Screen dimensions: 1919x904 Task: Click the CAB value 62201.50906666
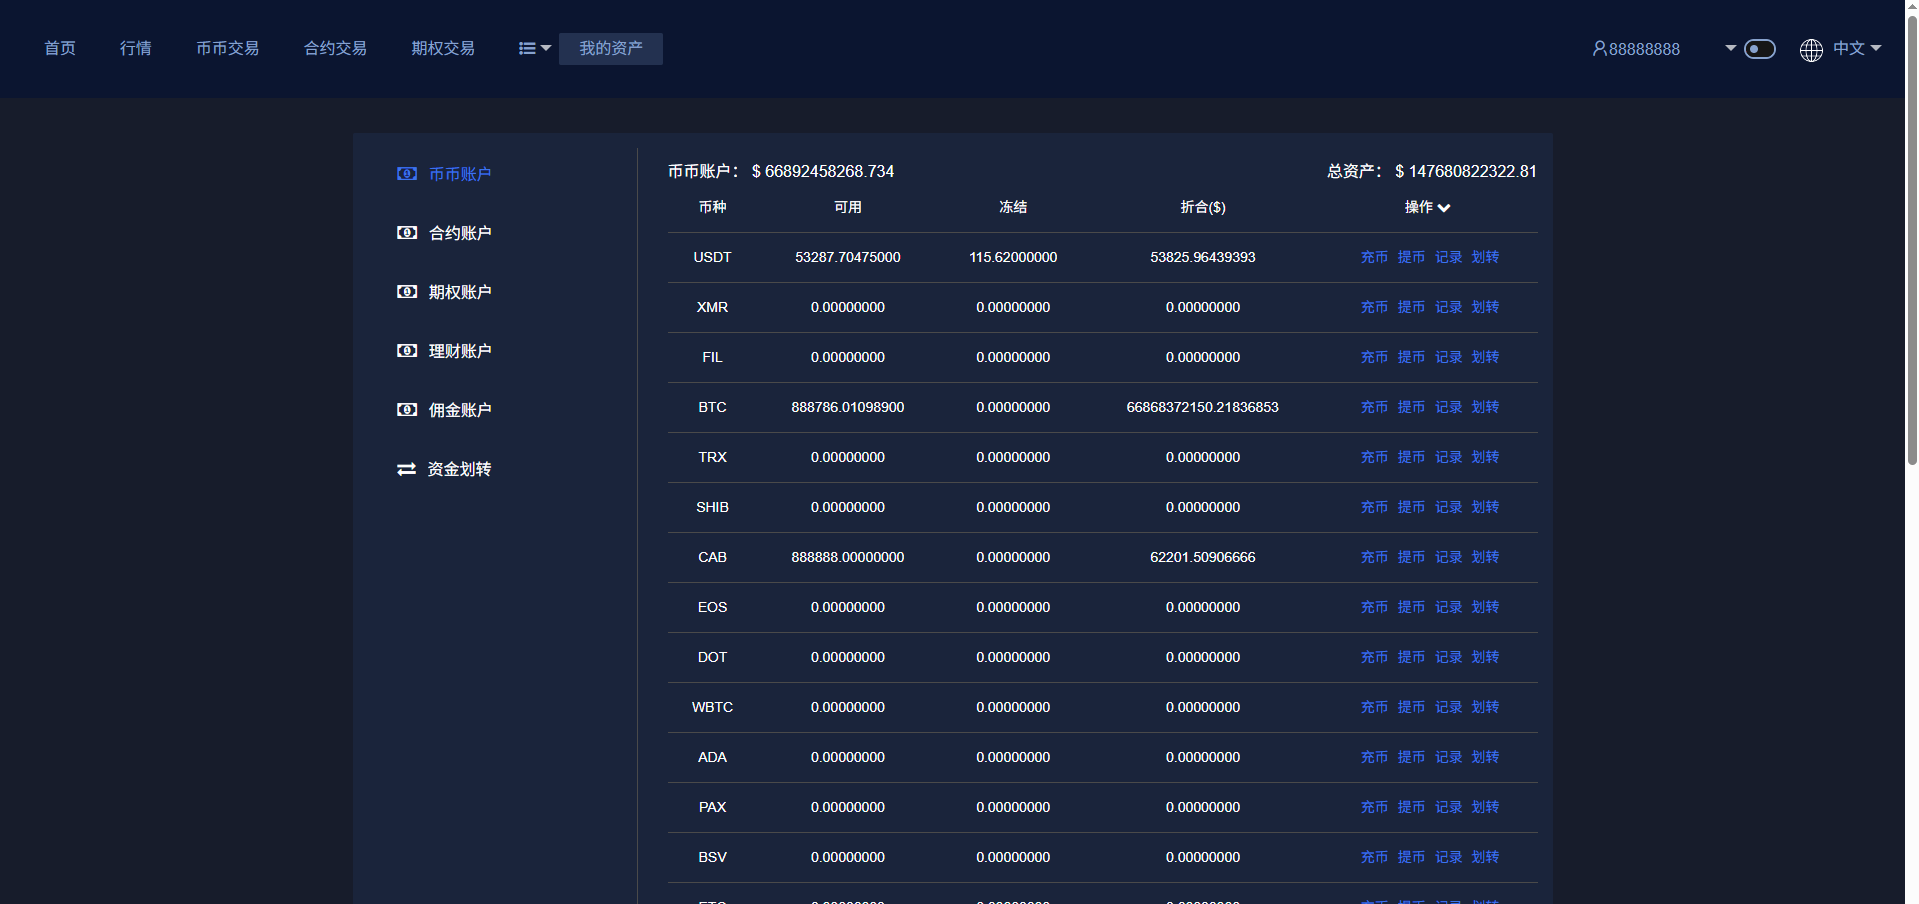[1203, 557]
